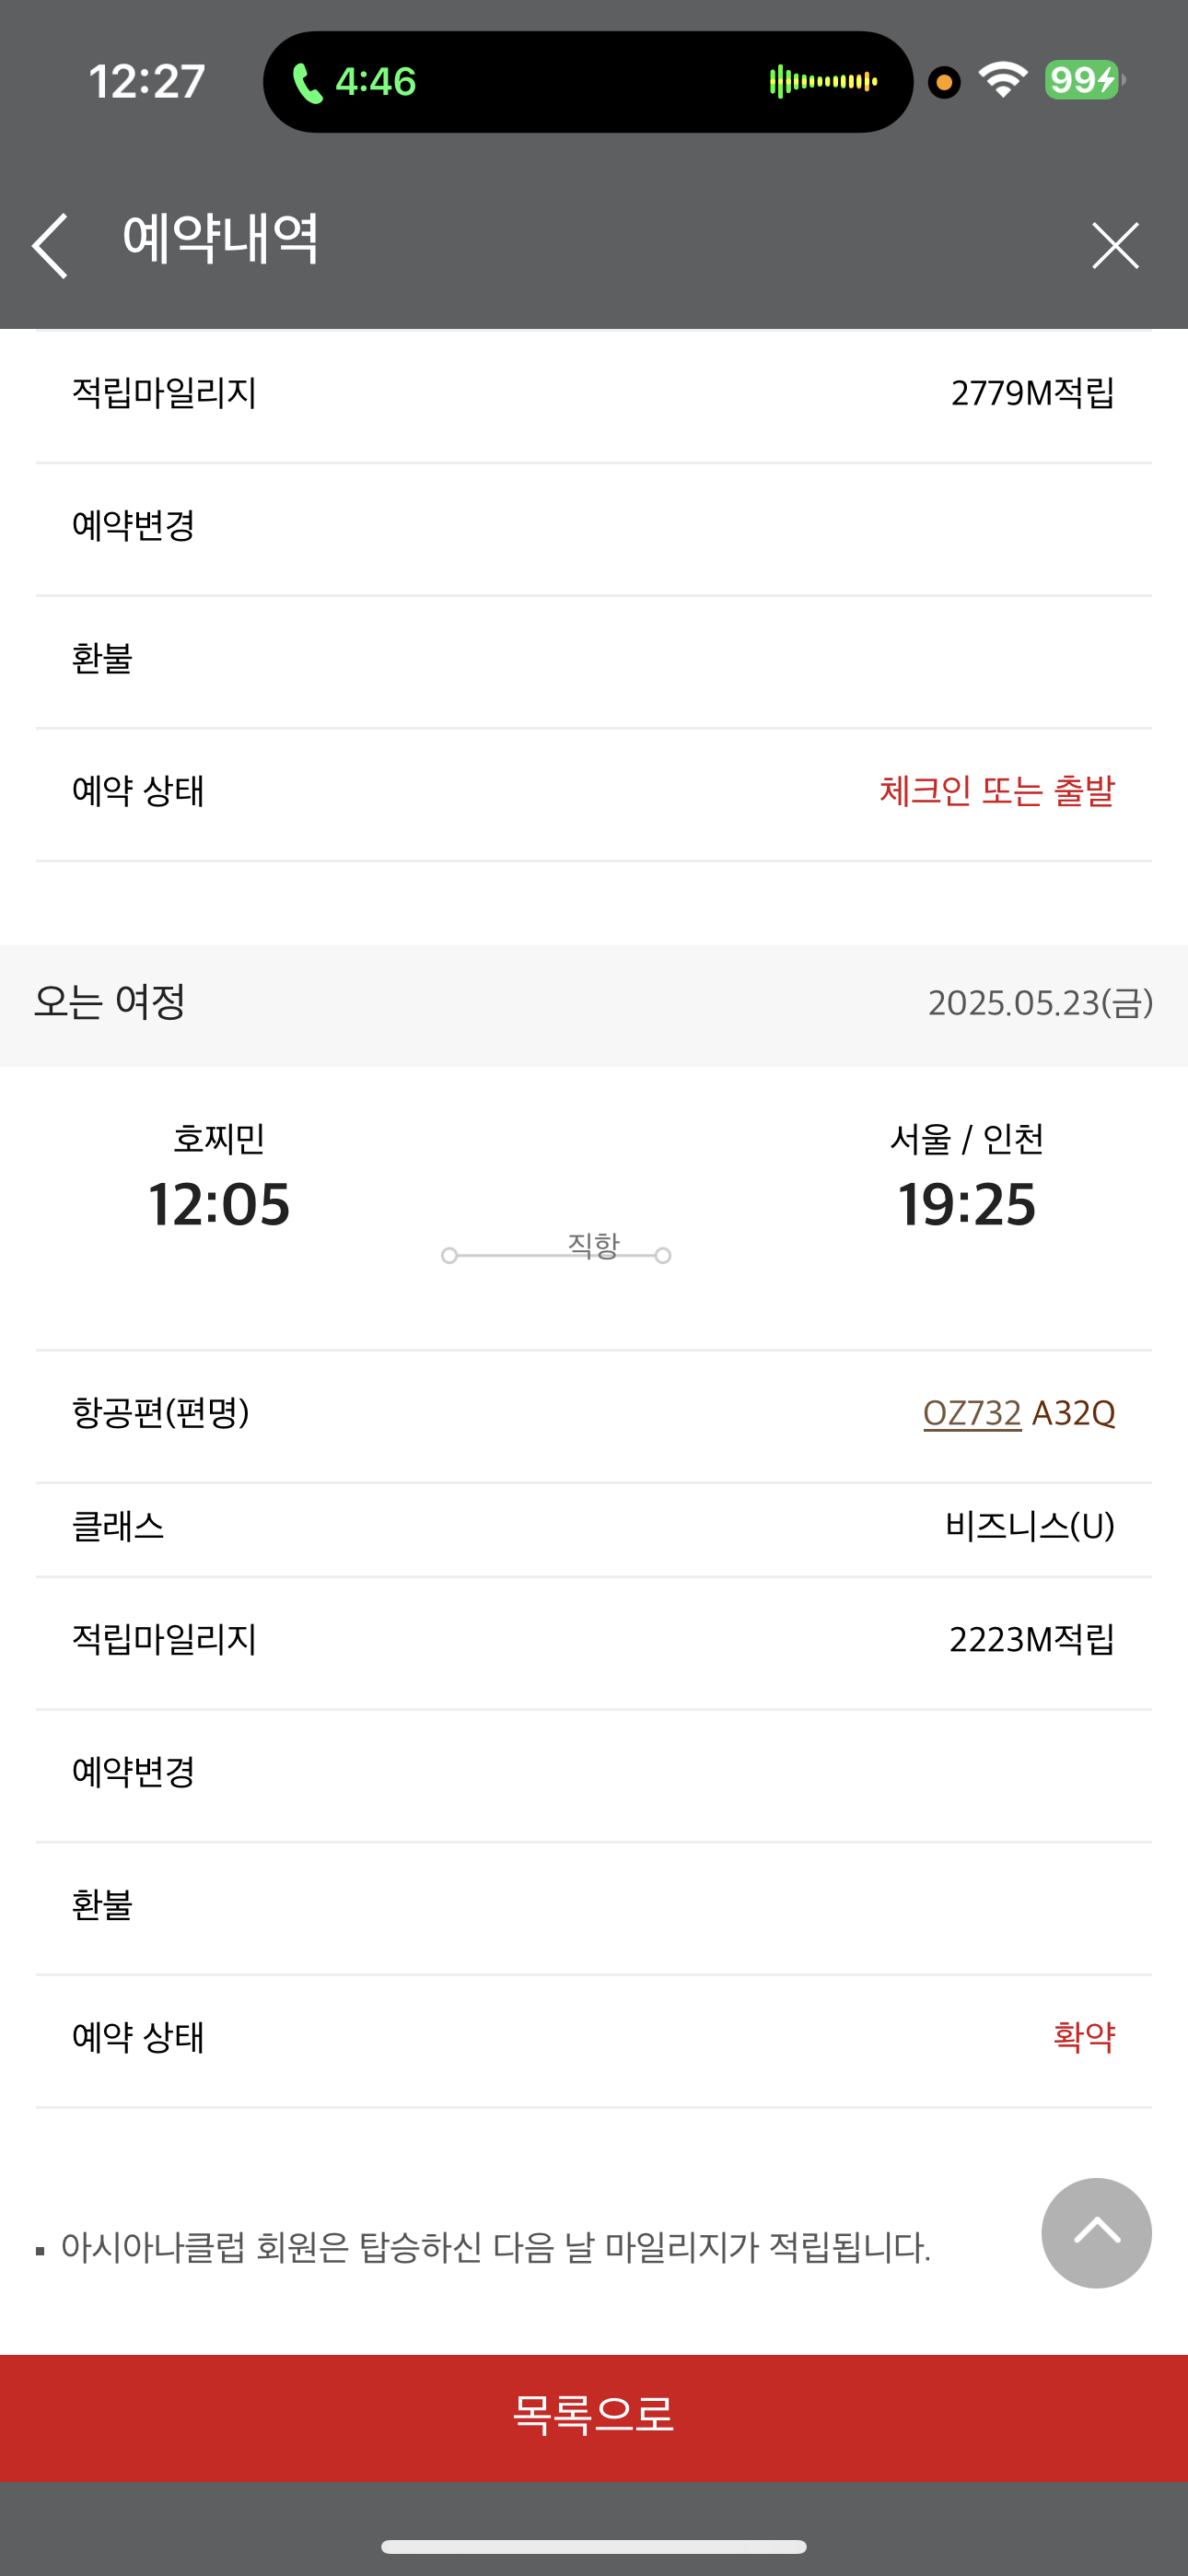1188x2576 pixels.
Task: Tap the 체크인 또는 출발 status text
Action: 996,791
